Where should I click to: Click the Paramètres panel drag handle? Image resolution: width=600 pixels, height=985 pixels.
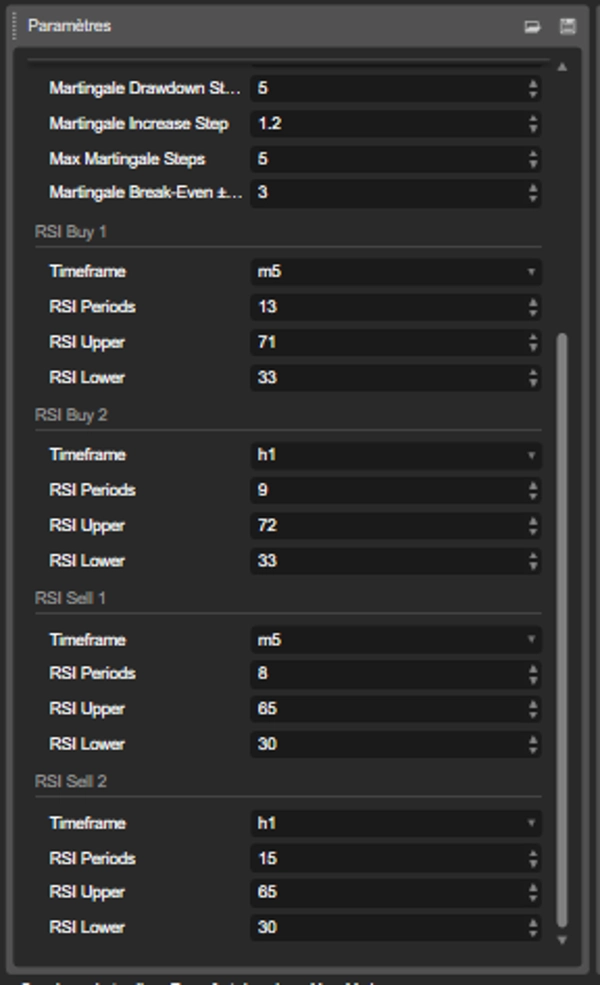pyautogui.click(x=15, y=26)
